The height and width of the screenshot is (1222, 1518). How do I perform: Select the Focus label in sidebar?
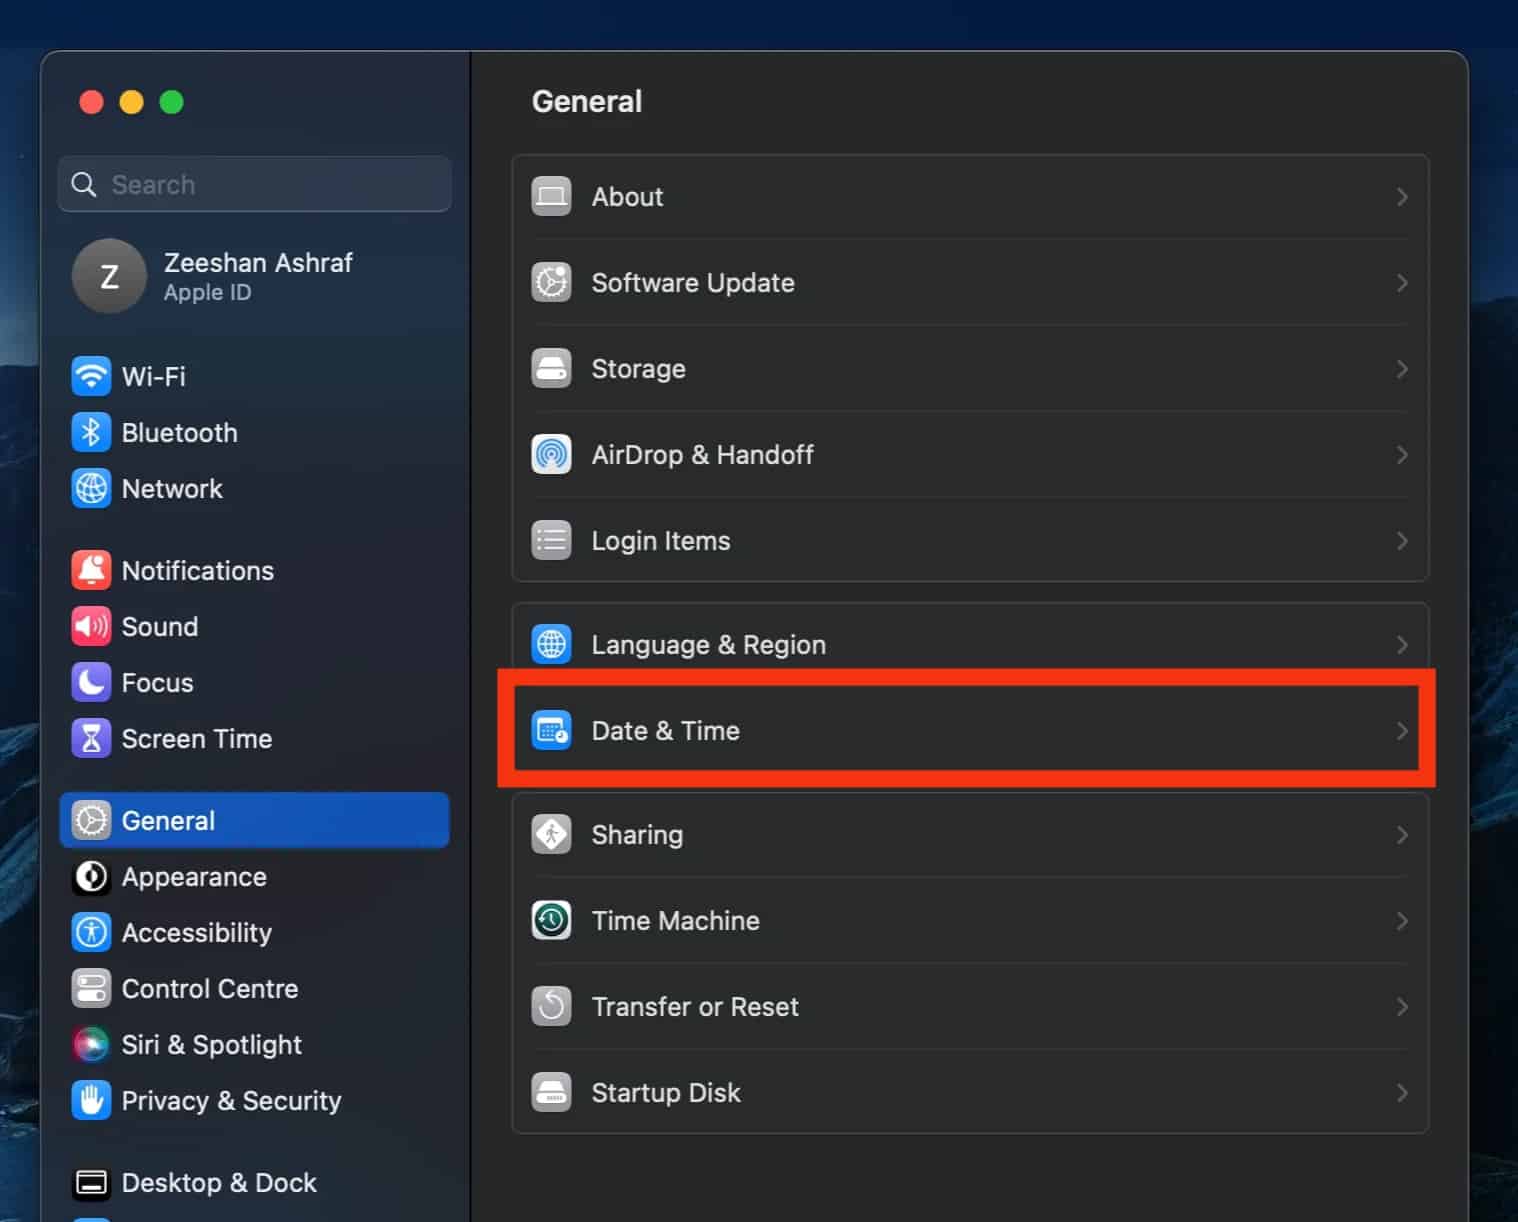click(x=157, y=682)
